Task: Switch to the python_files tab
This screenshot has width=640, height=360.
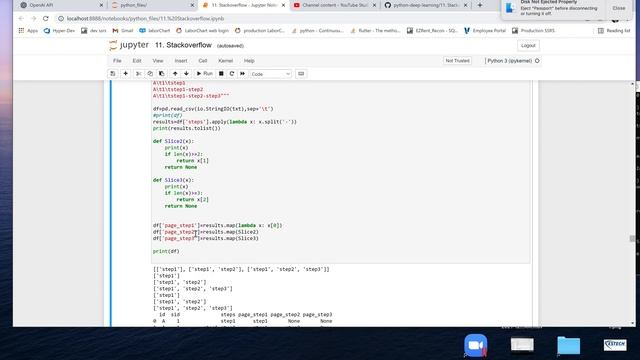Action: [152, 5]
